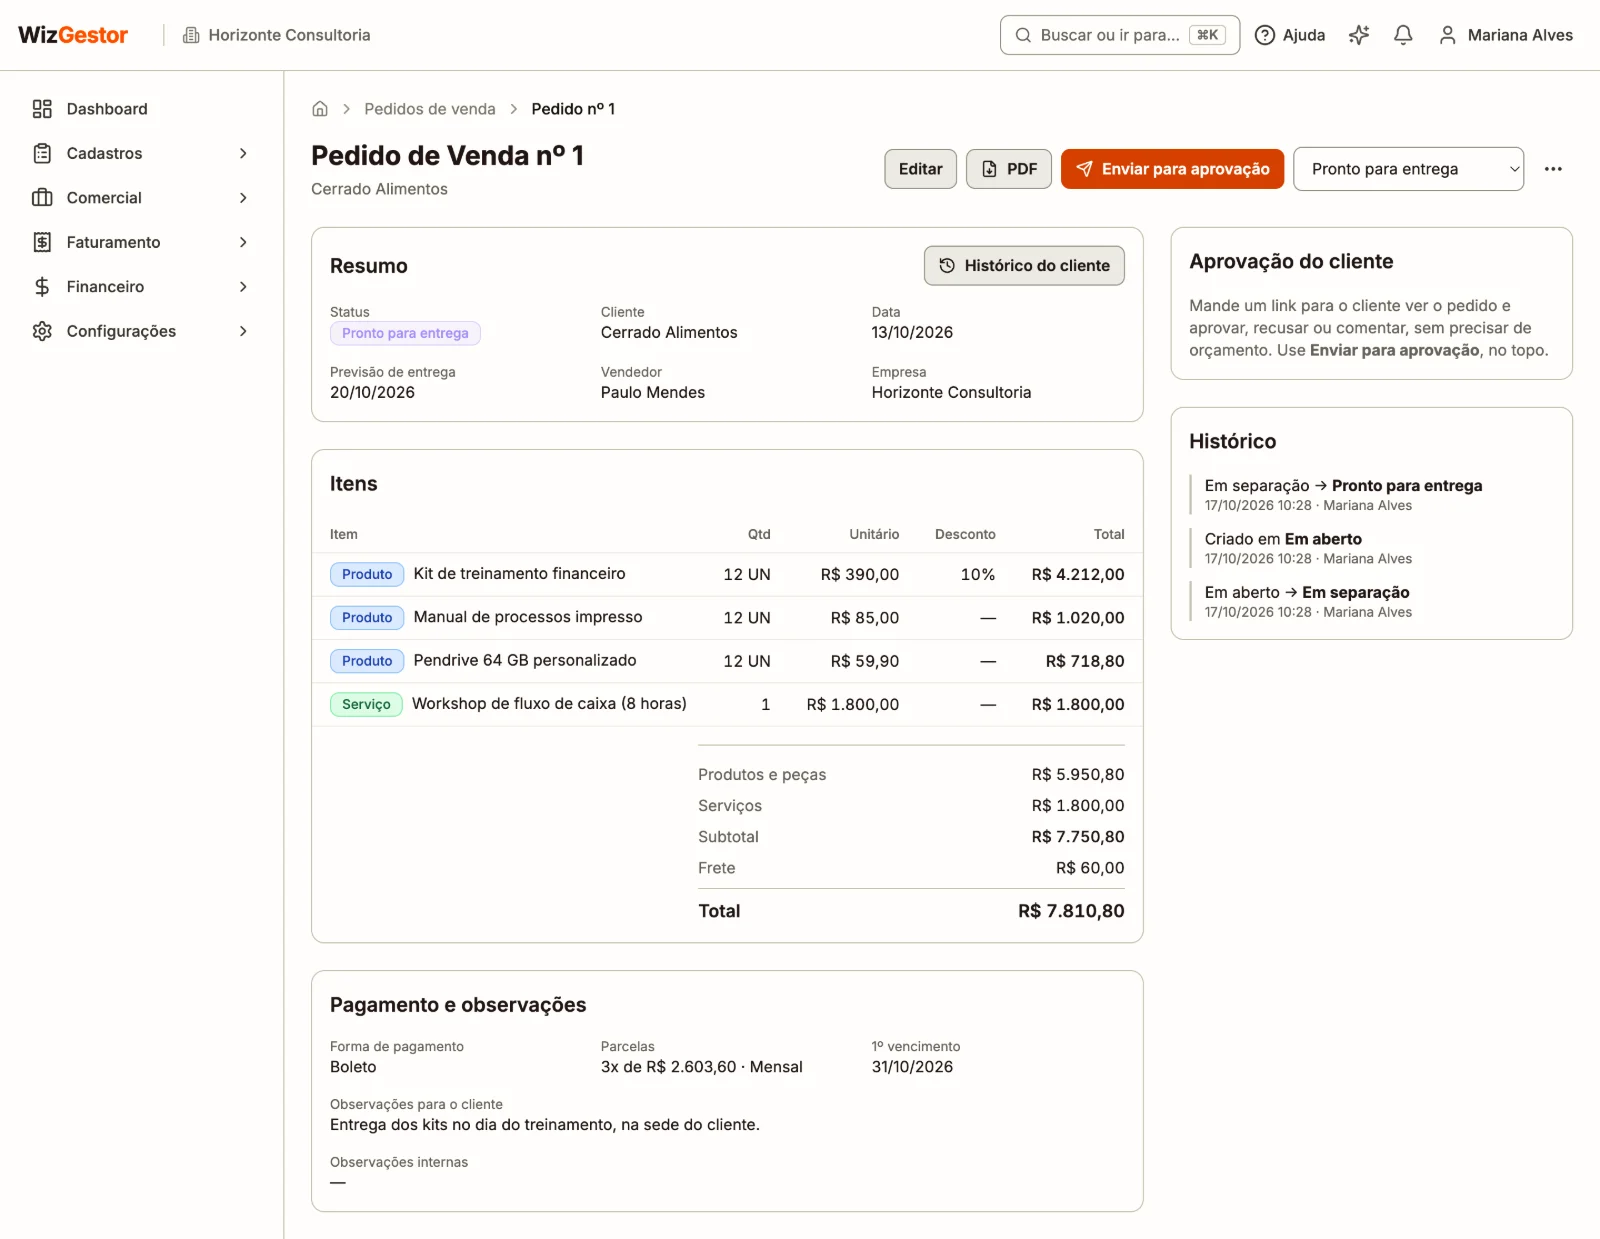Open the notifications bell

(1403, 35)
